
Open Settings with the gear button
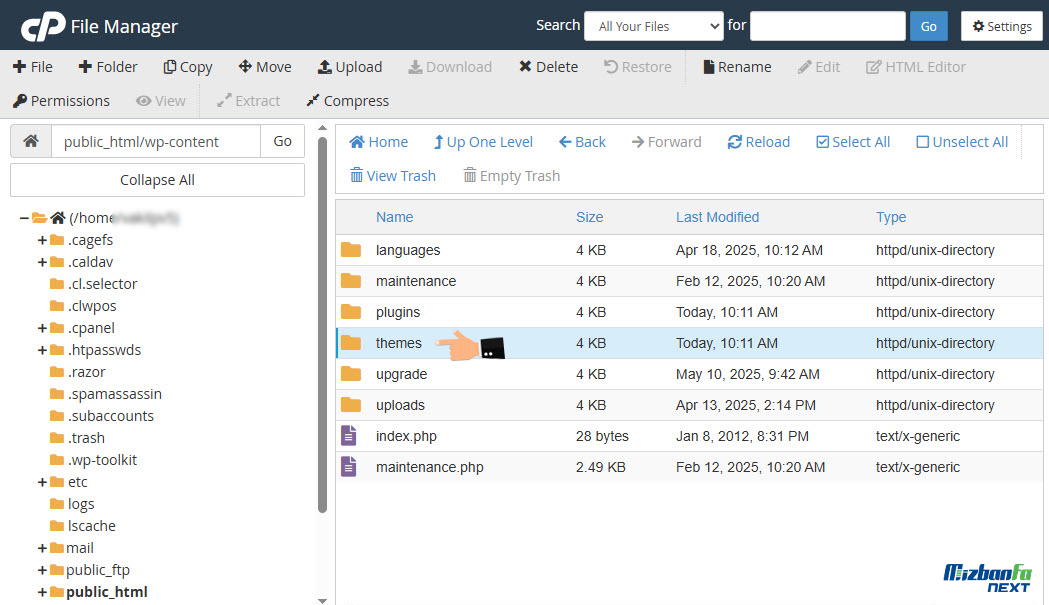[x=1002, y=26]
